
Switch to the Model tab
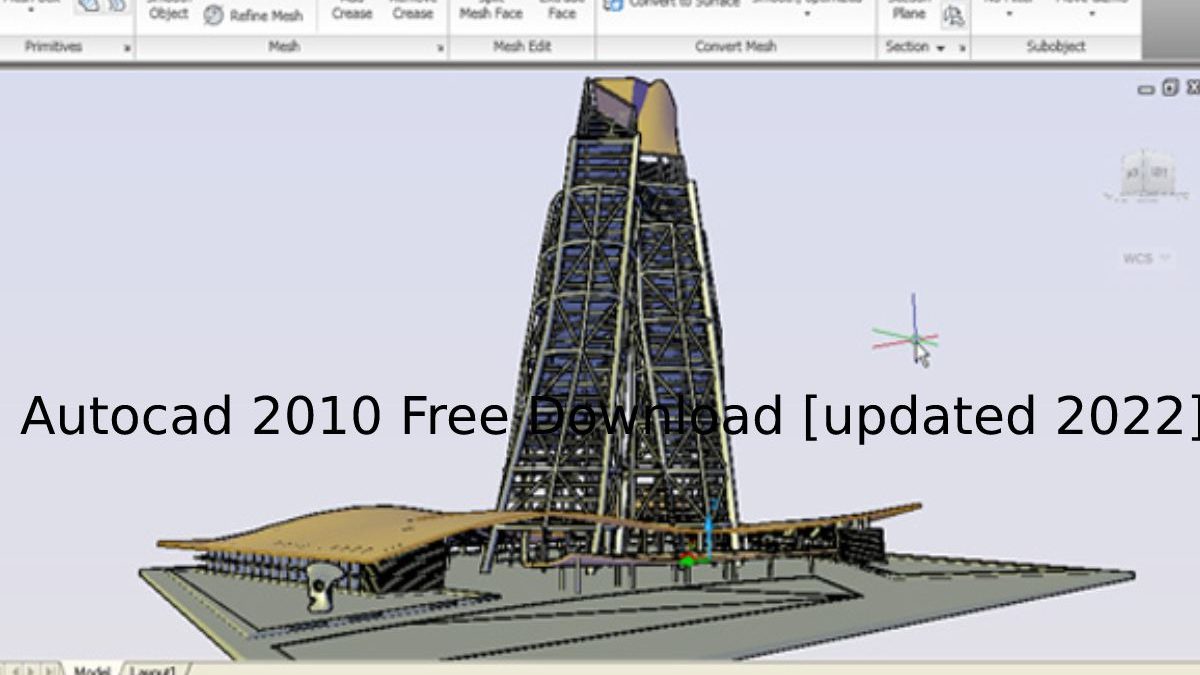coord(91,669)
